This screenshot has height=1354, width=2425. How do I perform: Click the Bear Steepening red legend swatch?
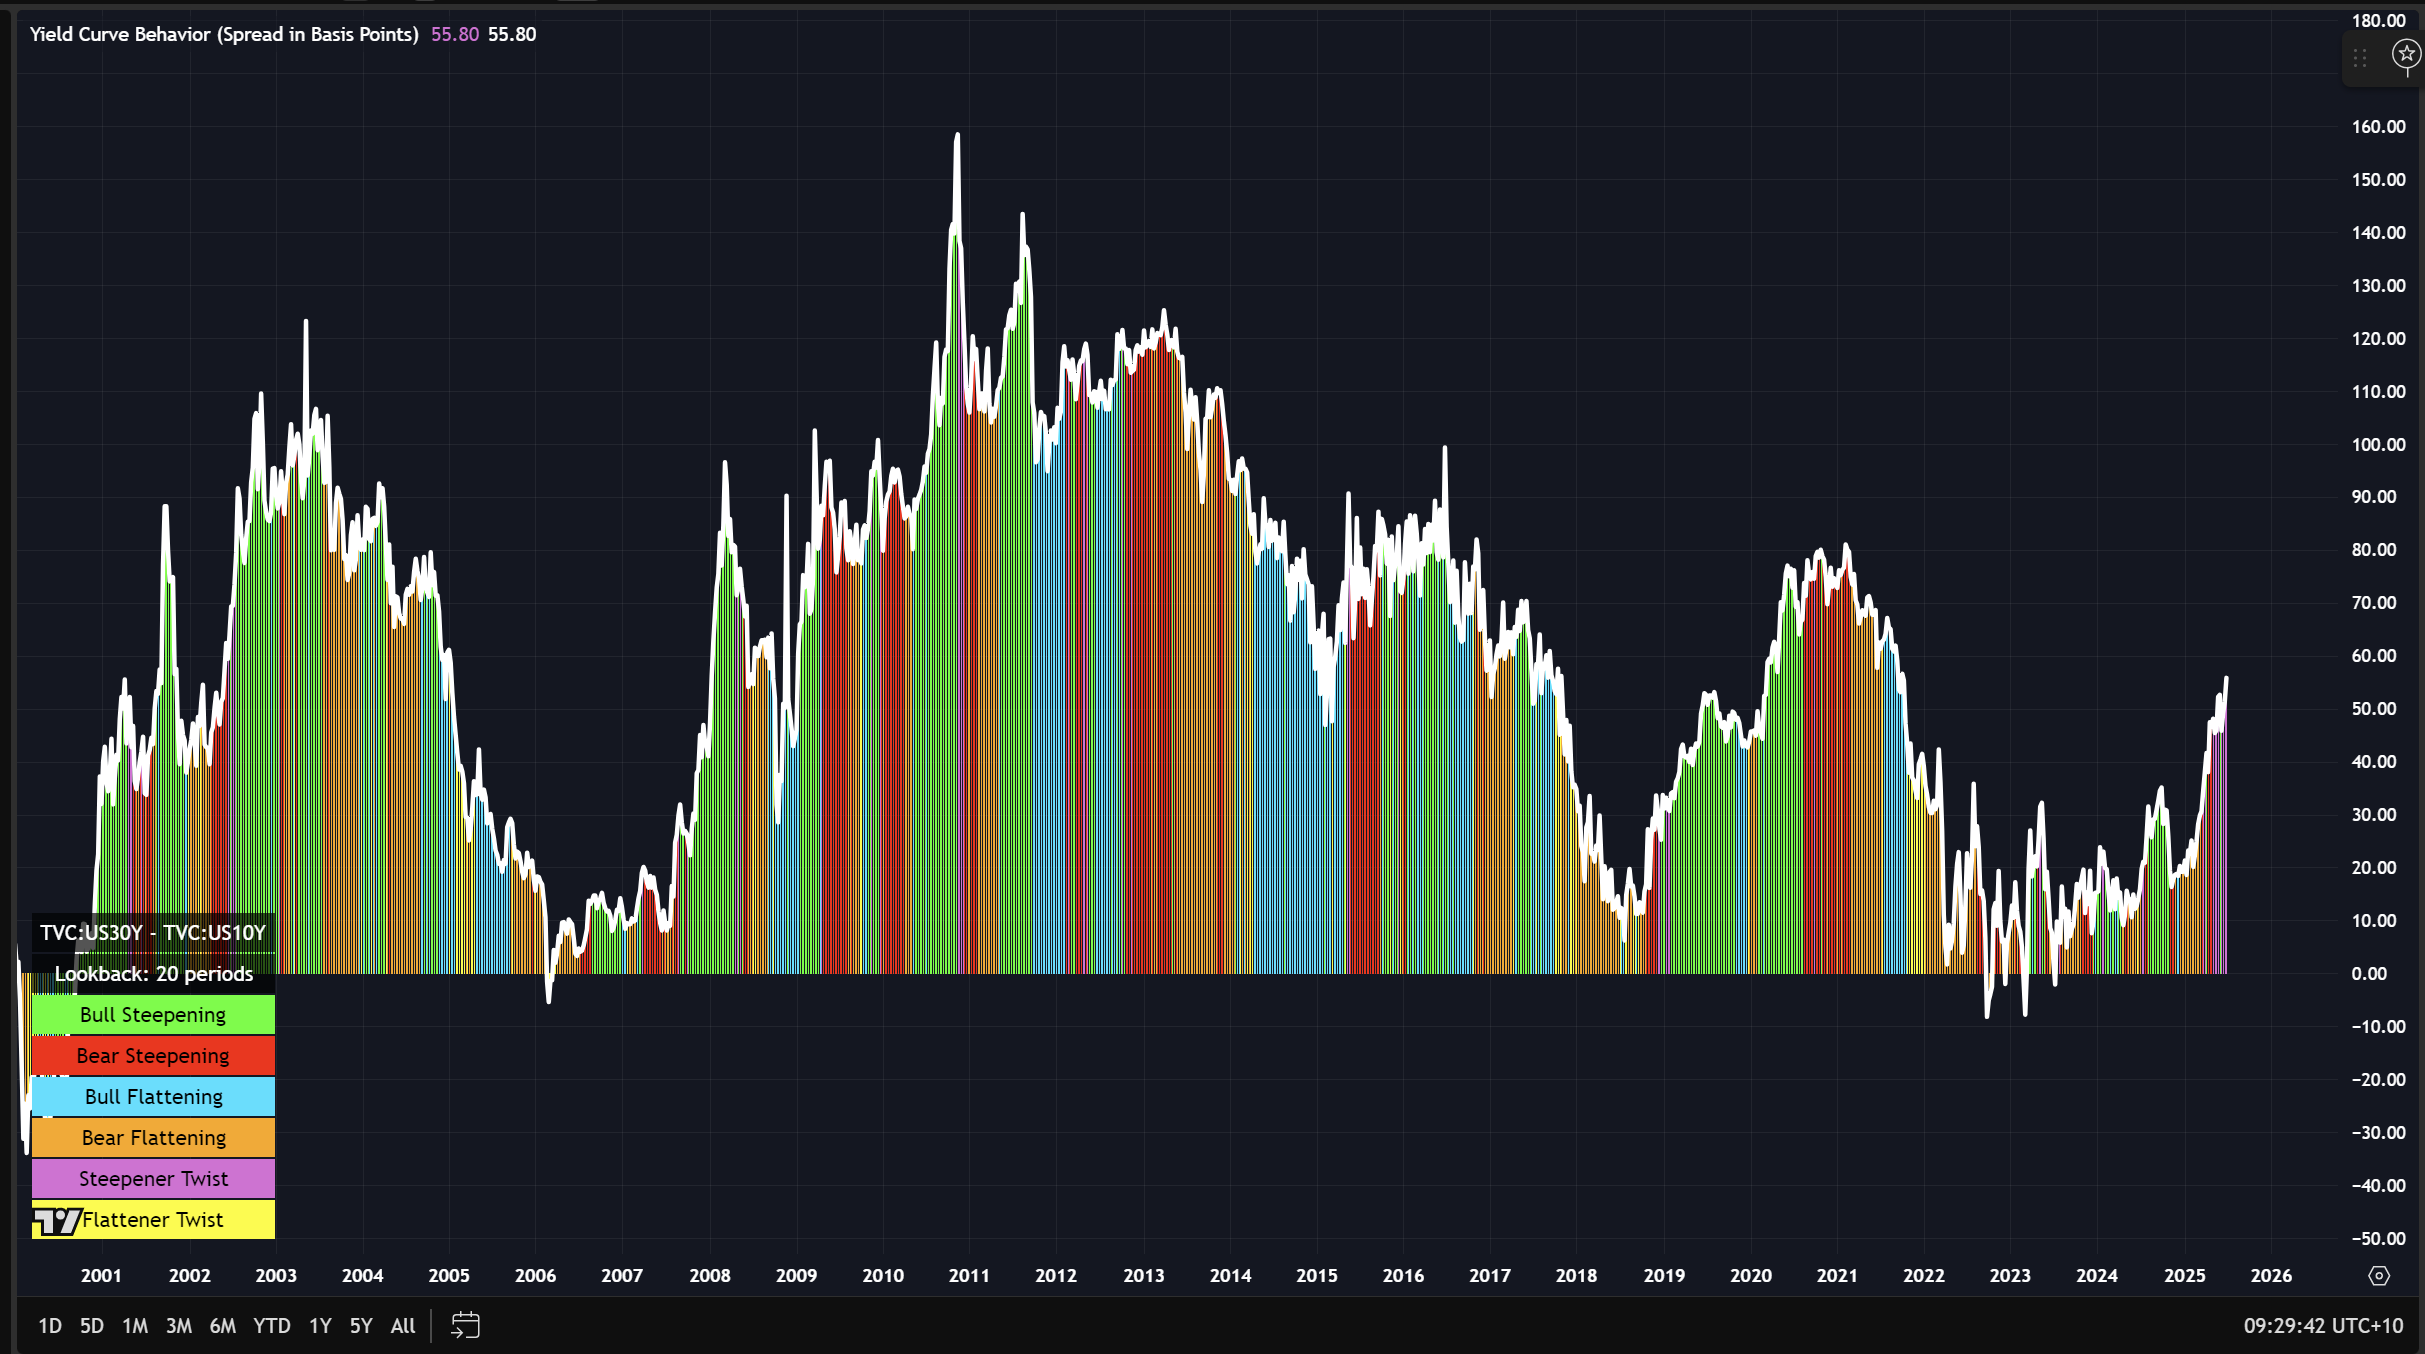point(153,1056)
